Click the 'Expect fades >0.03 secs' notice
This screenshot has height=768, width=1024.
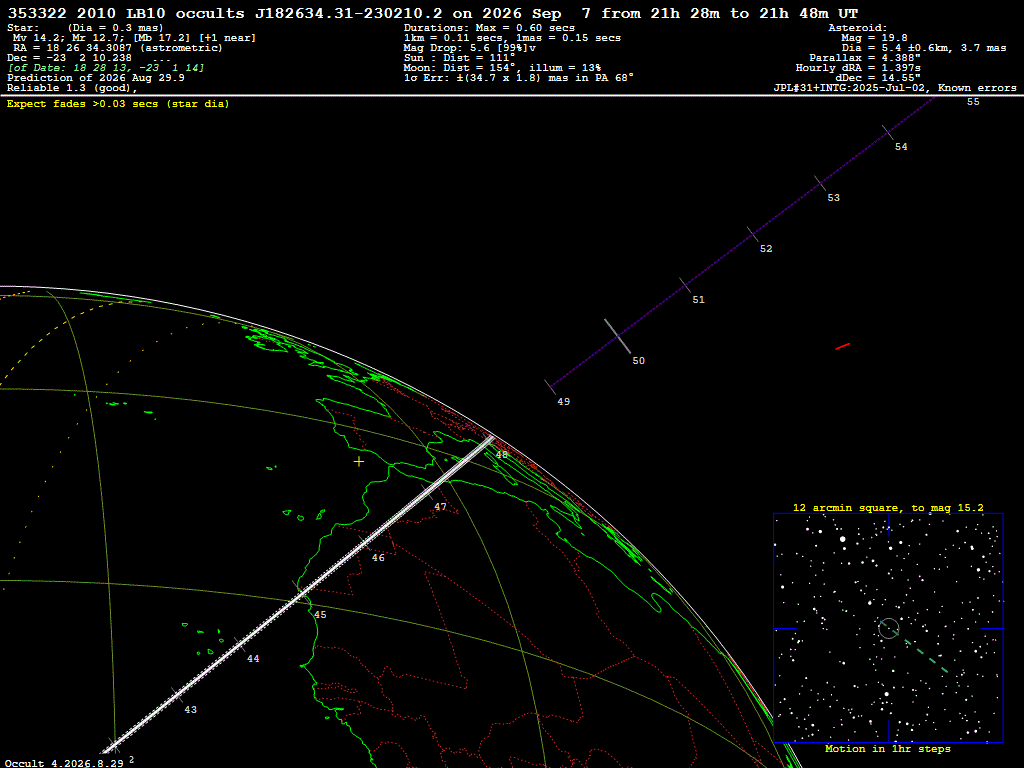pos(118,104)
